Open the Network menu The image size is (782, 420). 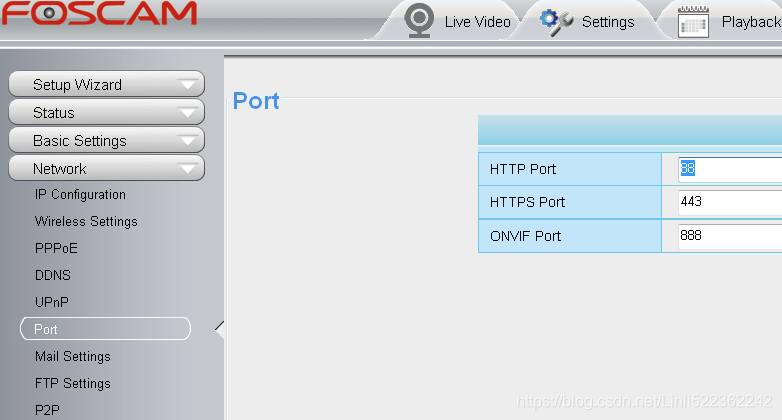pyautogui.click(x=107, y=168)
